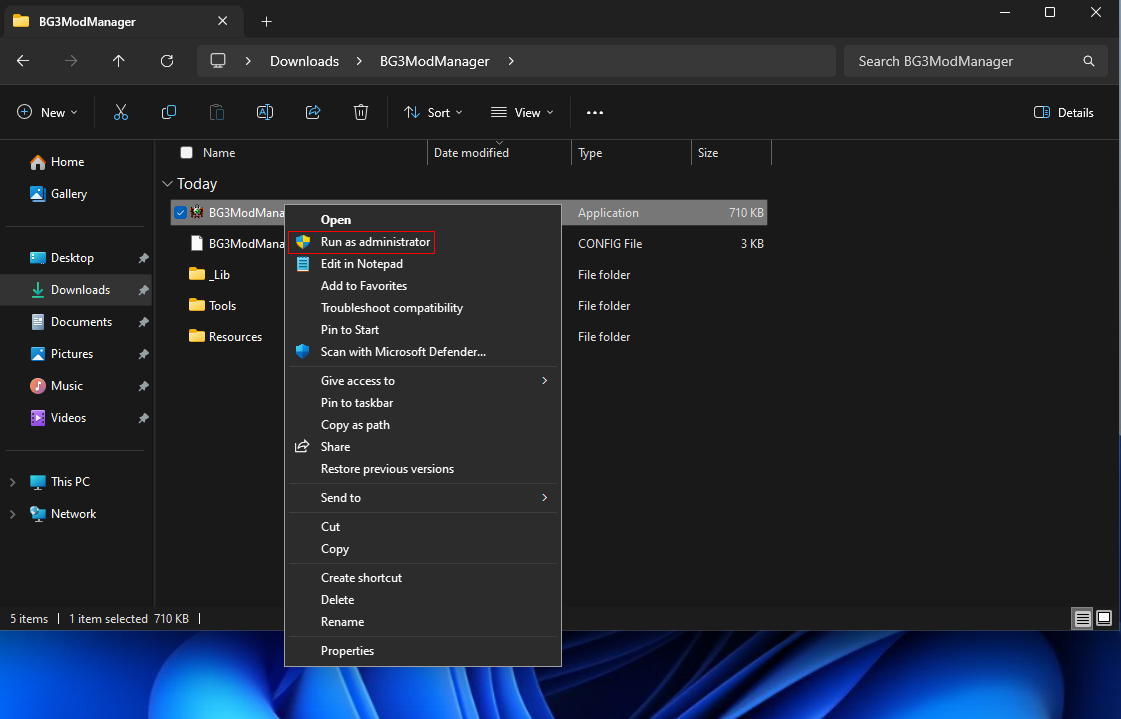Expand Send to submenu
Screen dimensions: 1121x719
tap(544, 497)
